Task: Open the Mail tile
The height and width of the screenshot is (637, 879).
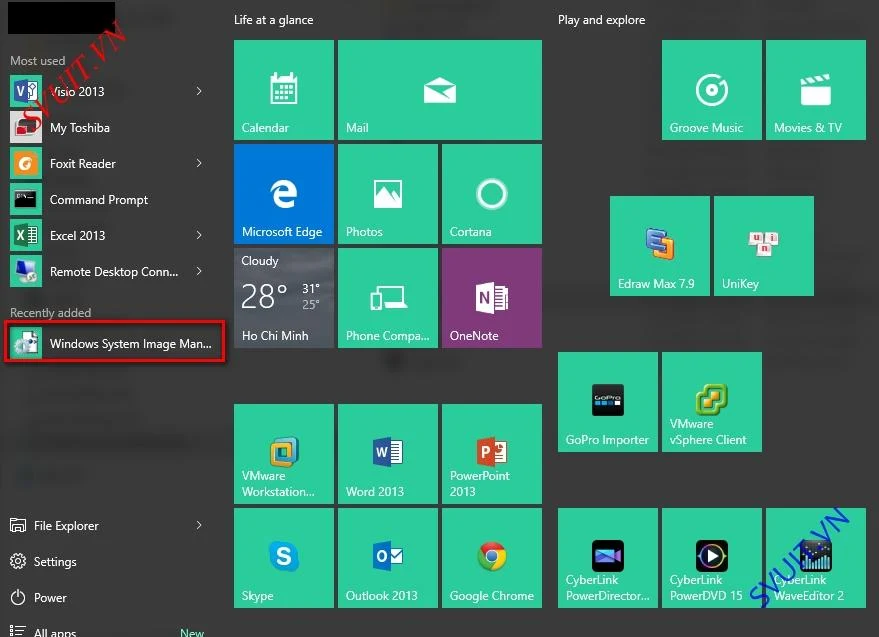Action: point(440,90)
